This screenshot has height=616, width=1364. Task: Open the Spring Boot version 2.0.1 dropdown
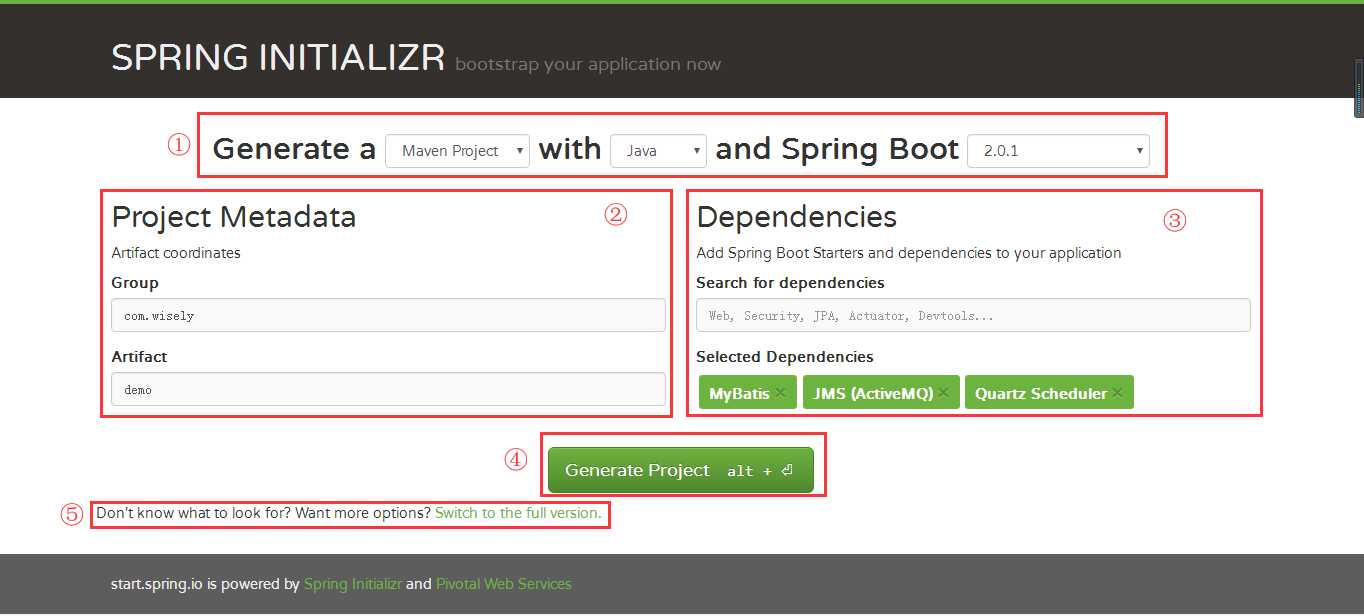pyautogui.click(x=1058, y=151)
